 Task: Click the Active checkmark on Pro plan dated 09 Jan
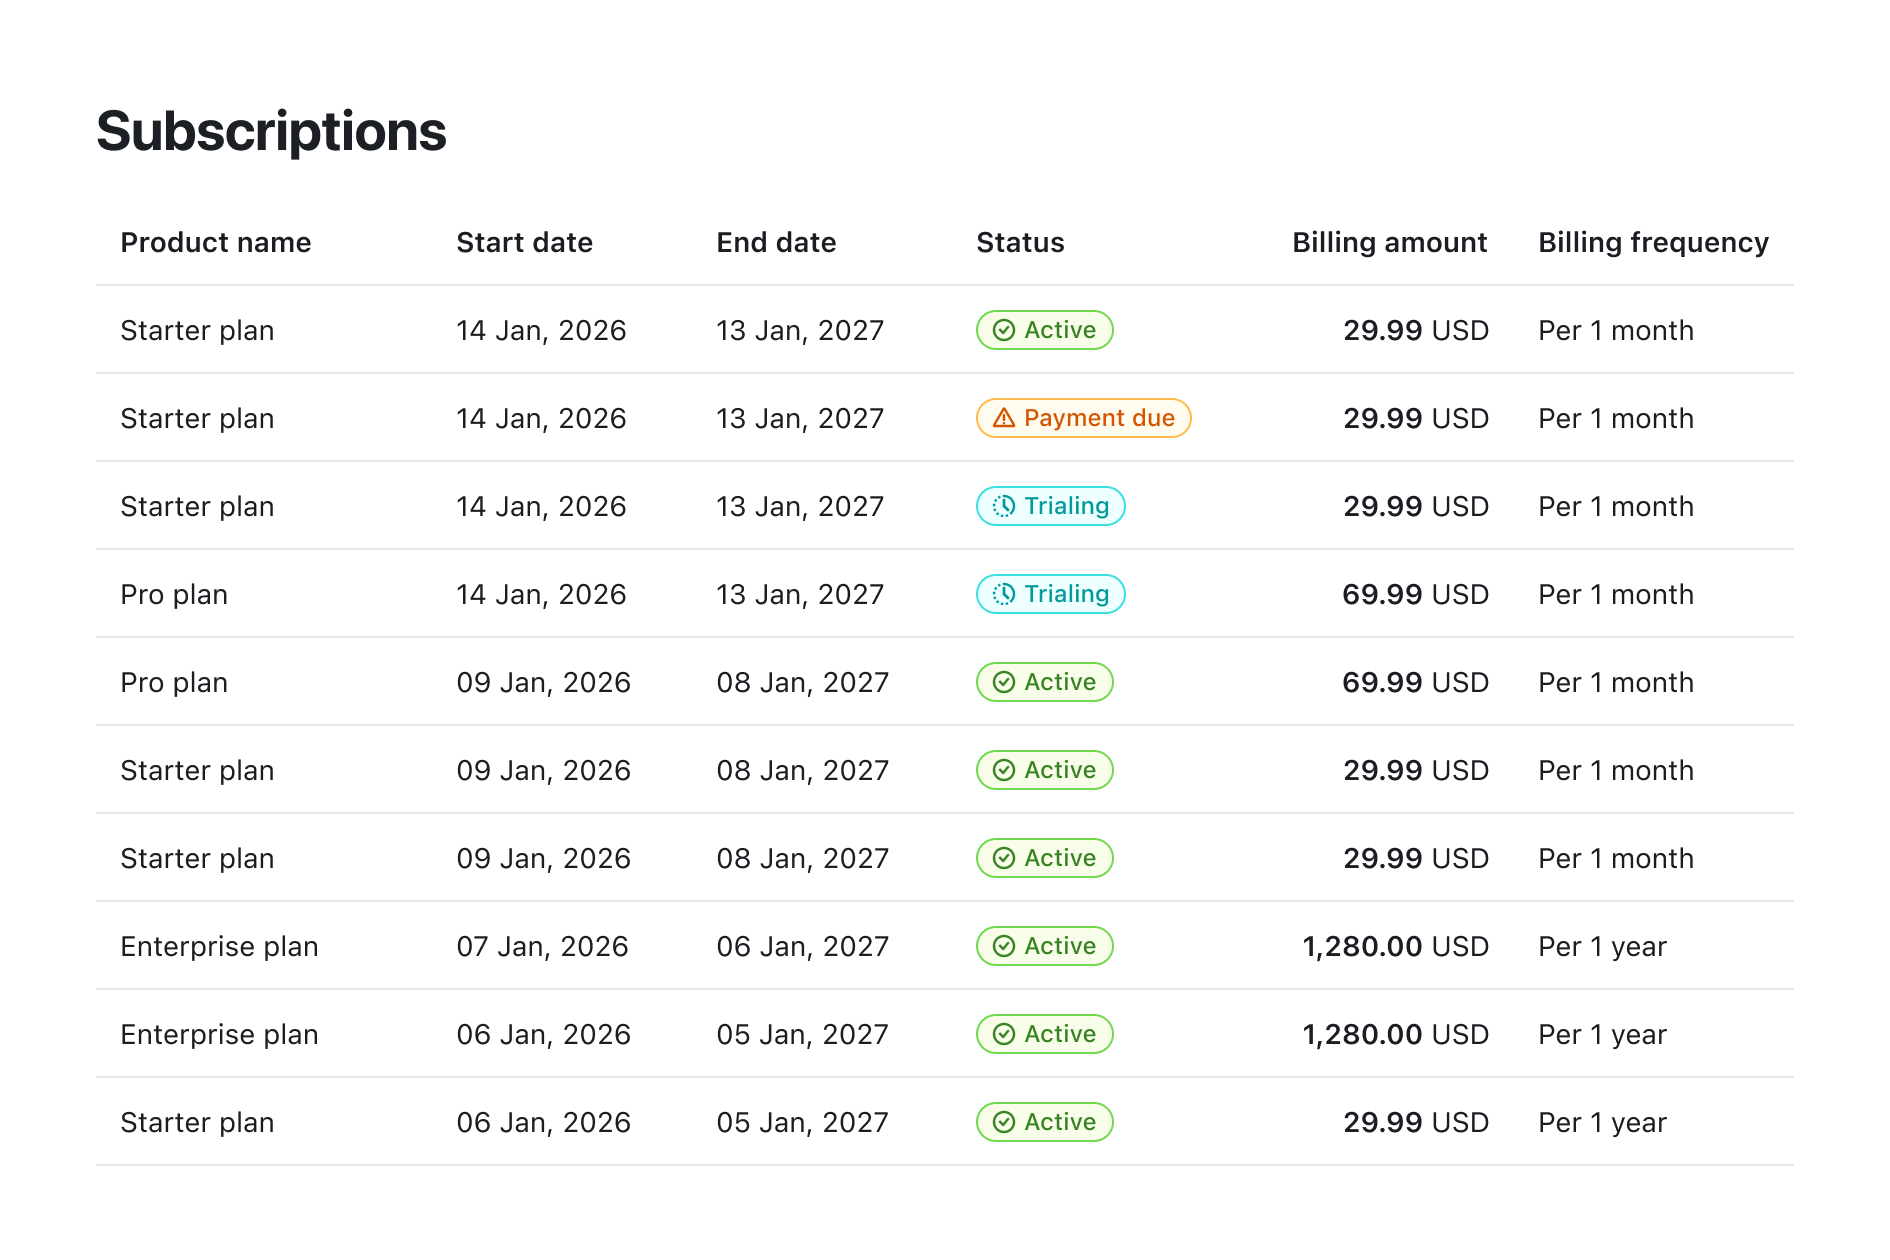click(x=1002, y=682)
